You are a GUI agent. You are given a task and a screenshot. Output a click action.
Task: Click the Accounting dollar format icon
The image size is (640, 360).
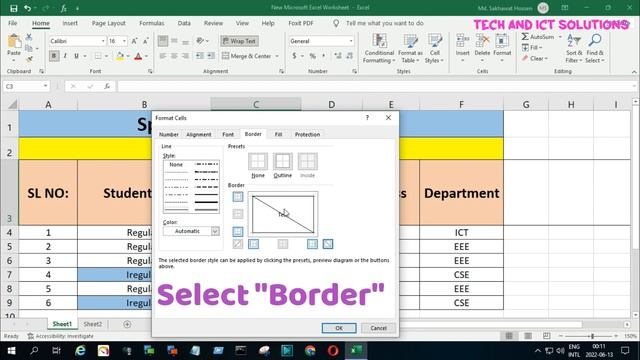pos(294,56)
